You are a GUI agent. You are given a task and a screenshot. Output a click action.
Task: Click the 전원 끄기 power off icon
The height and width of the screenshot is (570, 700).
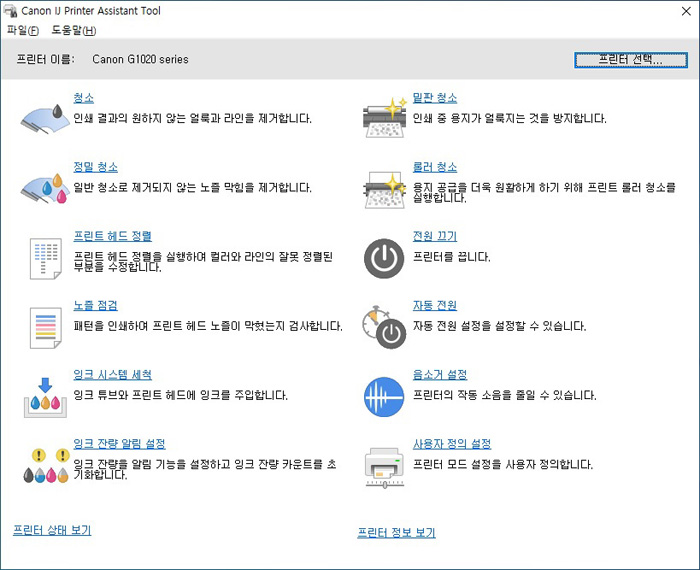pos(384,258)
